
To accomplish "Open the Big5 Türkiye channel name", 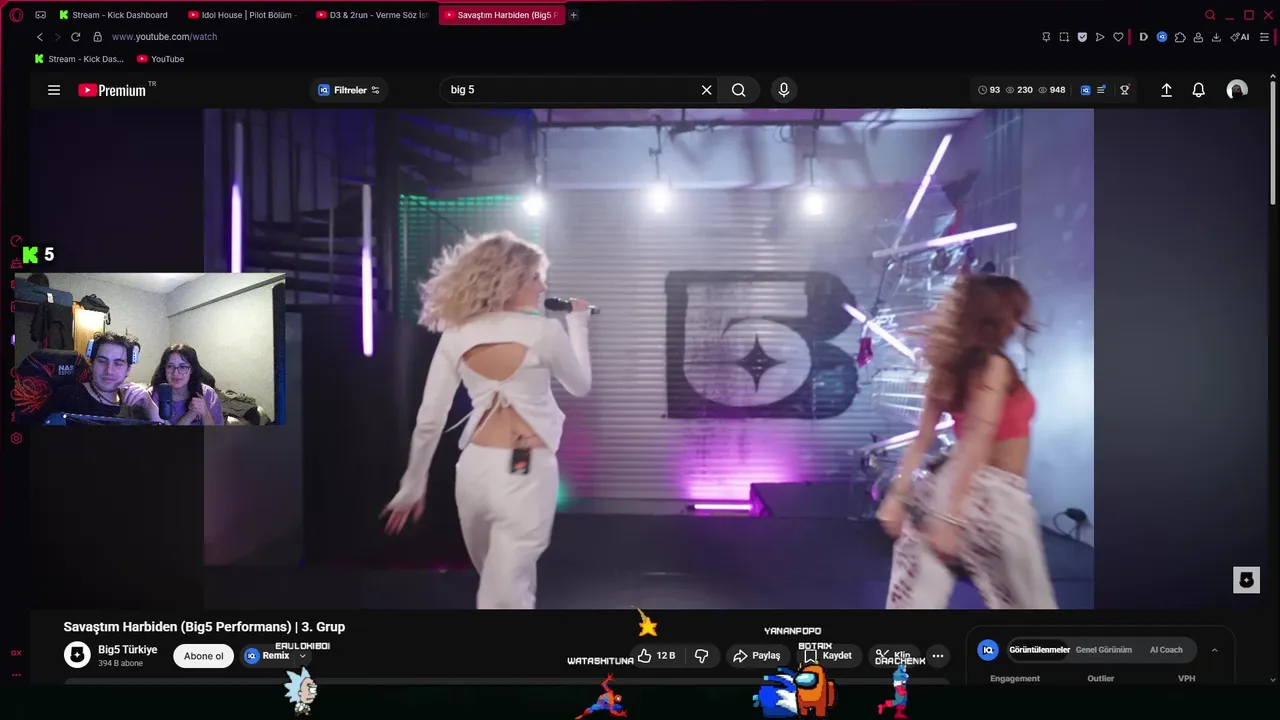I will (127, 650).
